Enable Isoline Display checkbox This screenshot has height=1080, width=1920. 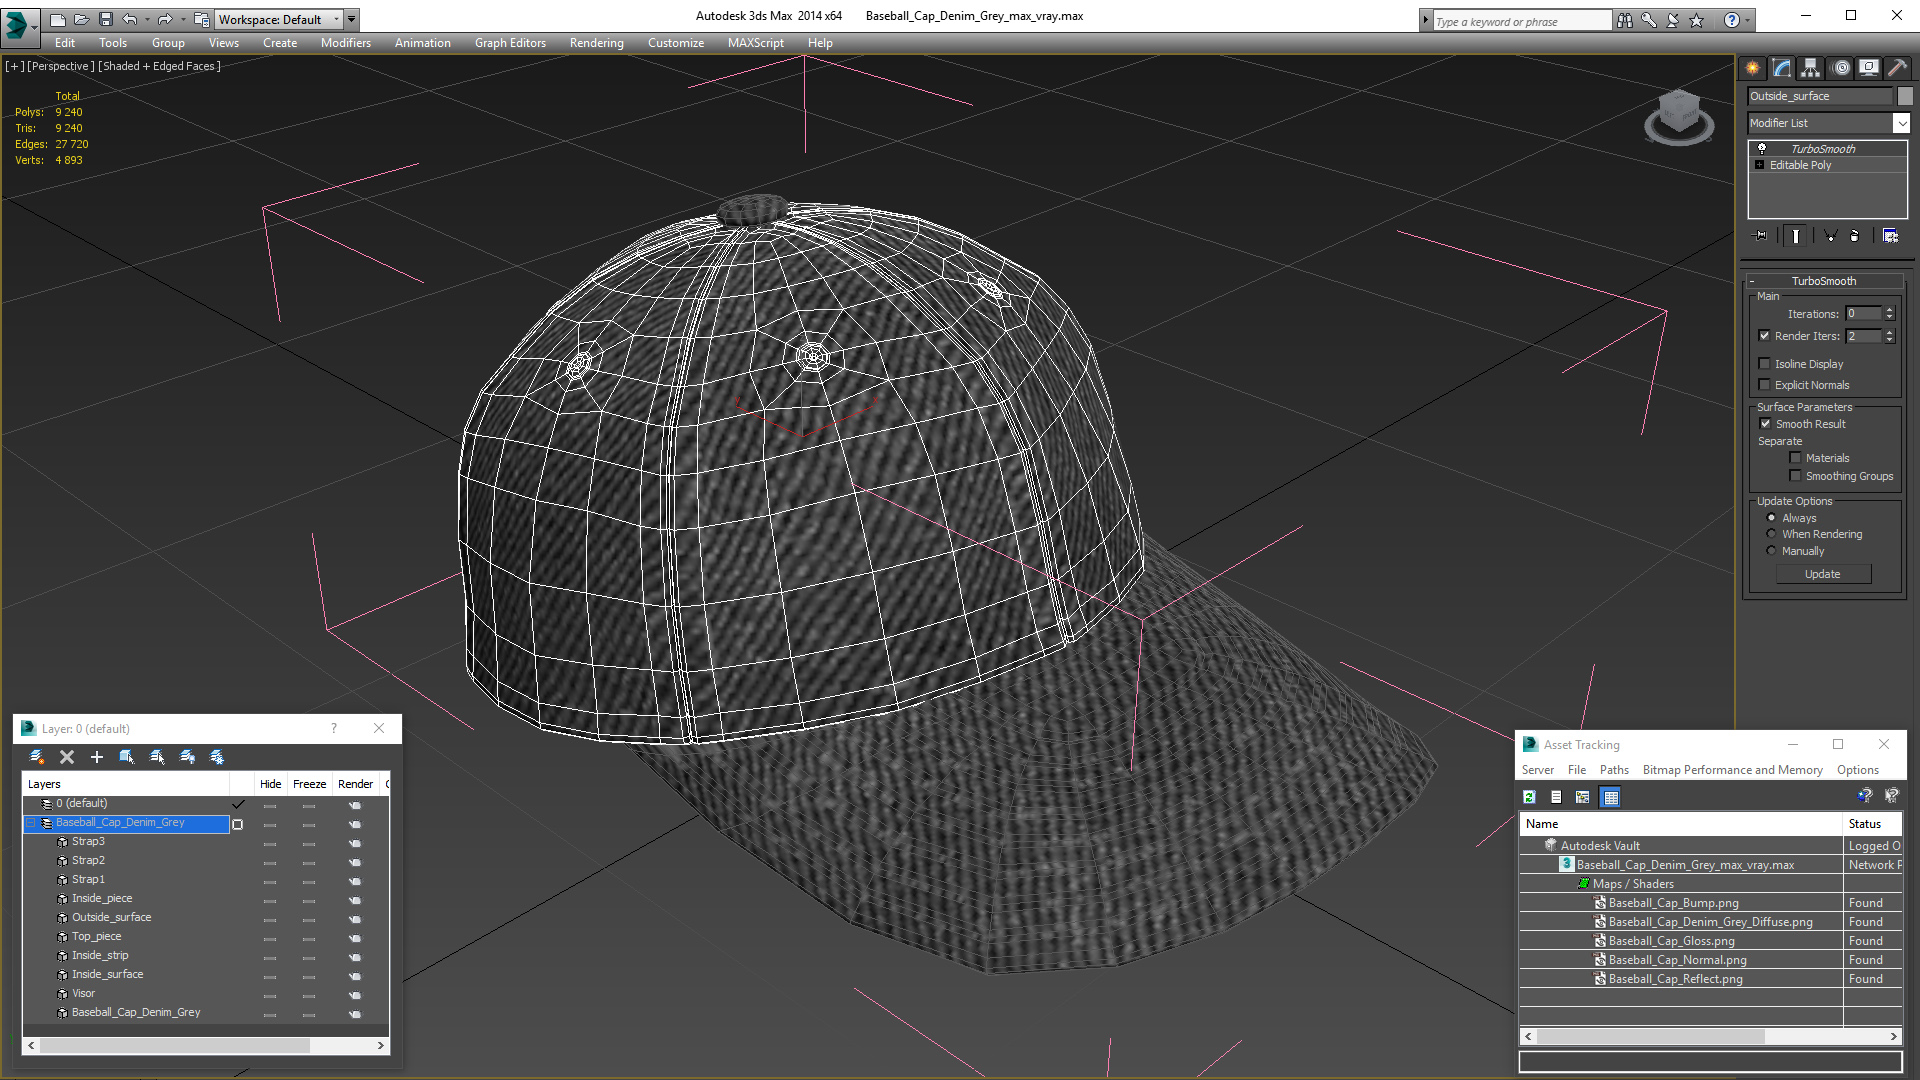click(1765, 364)
